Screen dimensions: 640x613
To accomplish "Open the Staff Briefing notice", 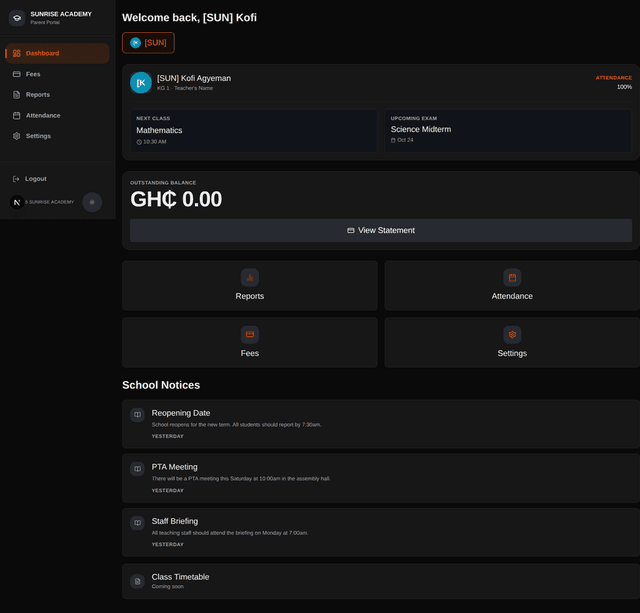I will [381, 533].
